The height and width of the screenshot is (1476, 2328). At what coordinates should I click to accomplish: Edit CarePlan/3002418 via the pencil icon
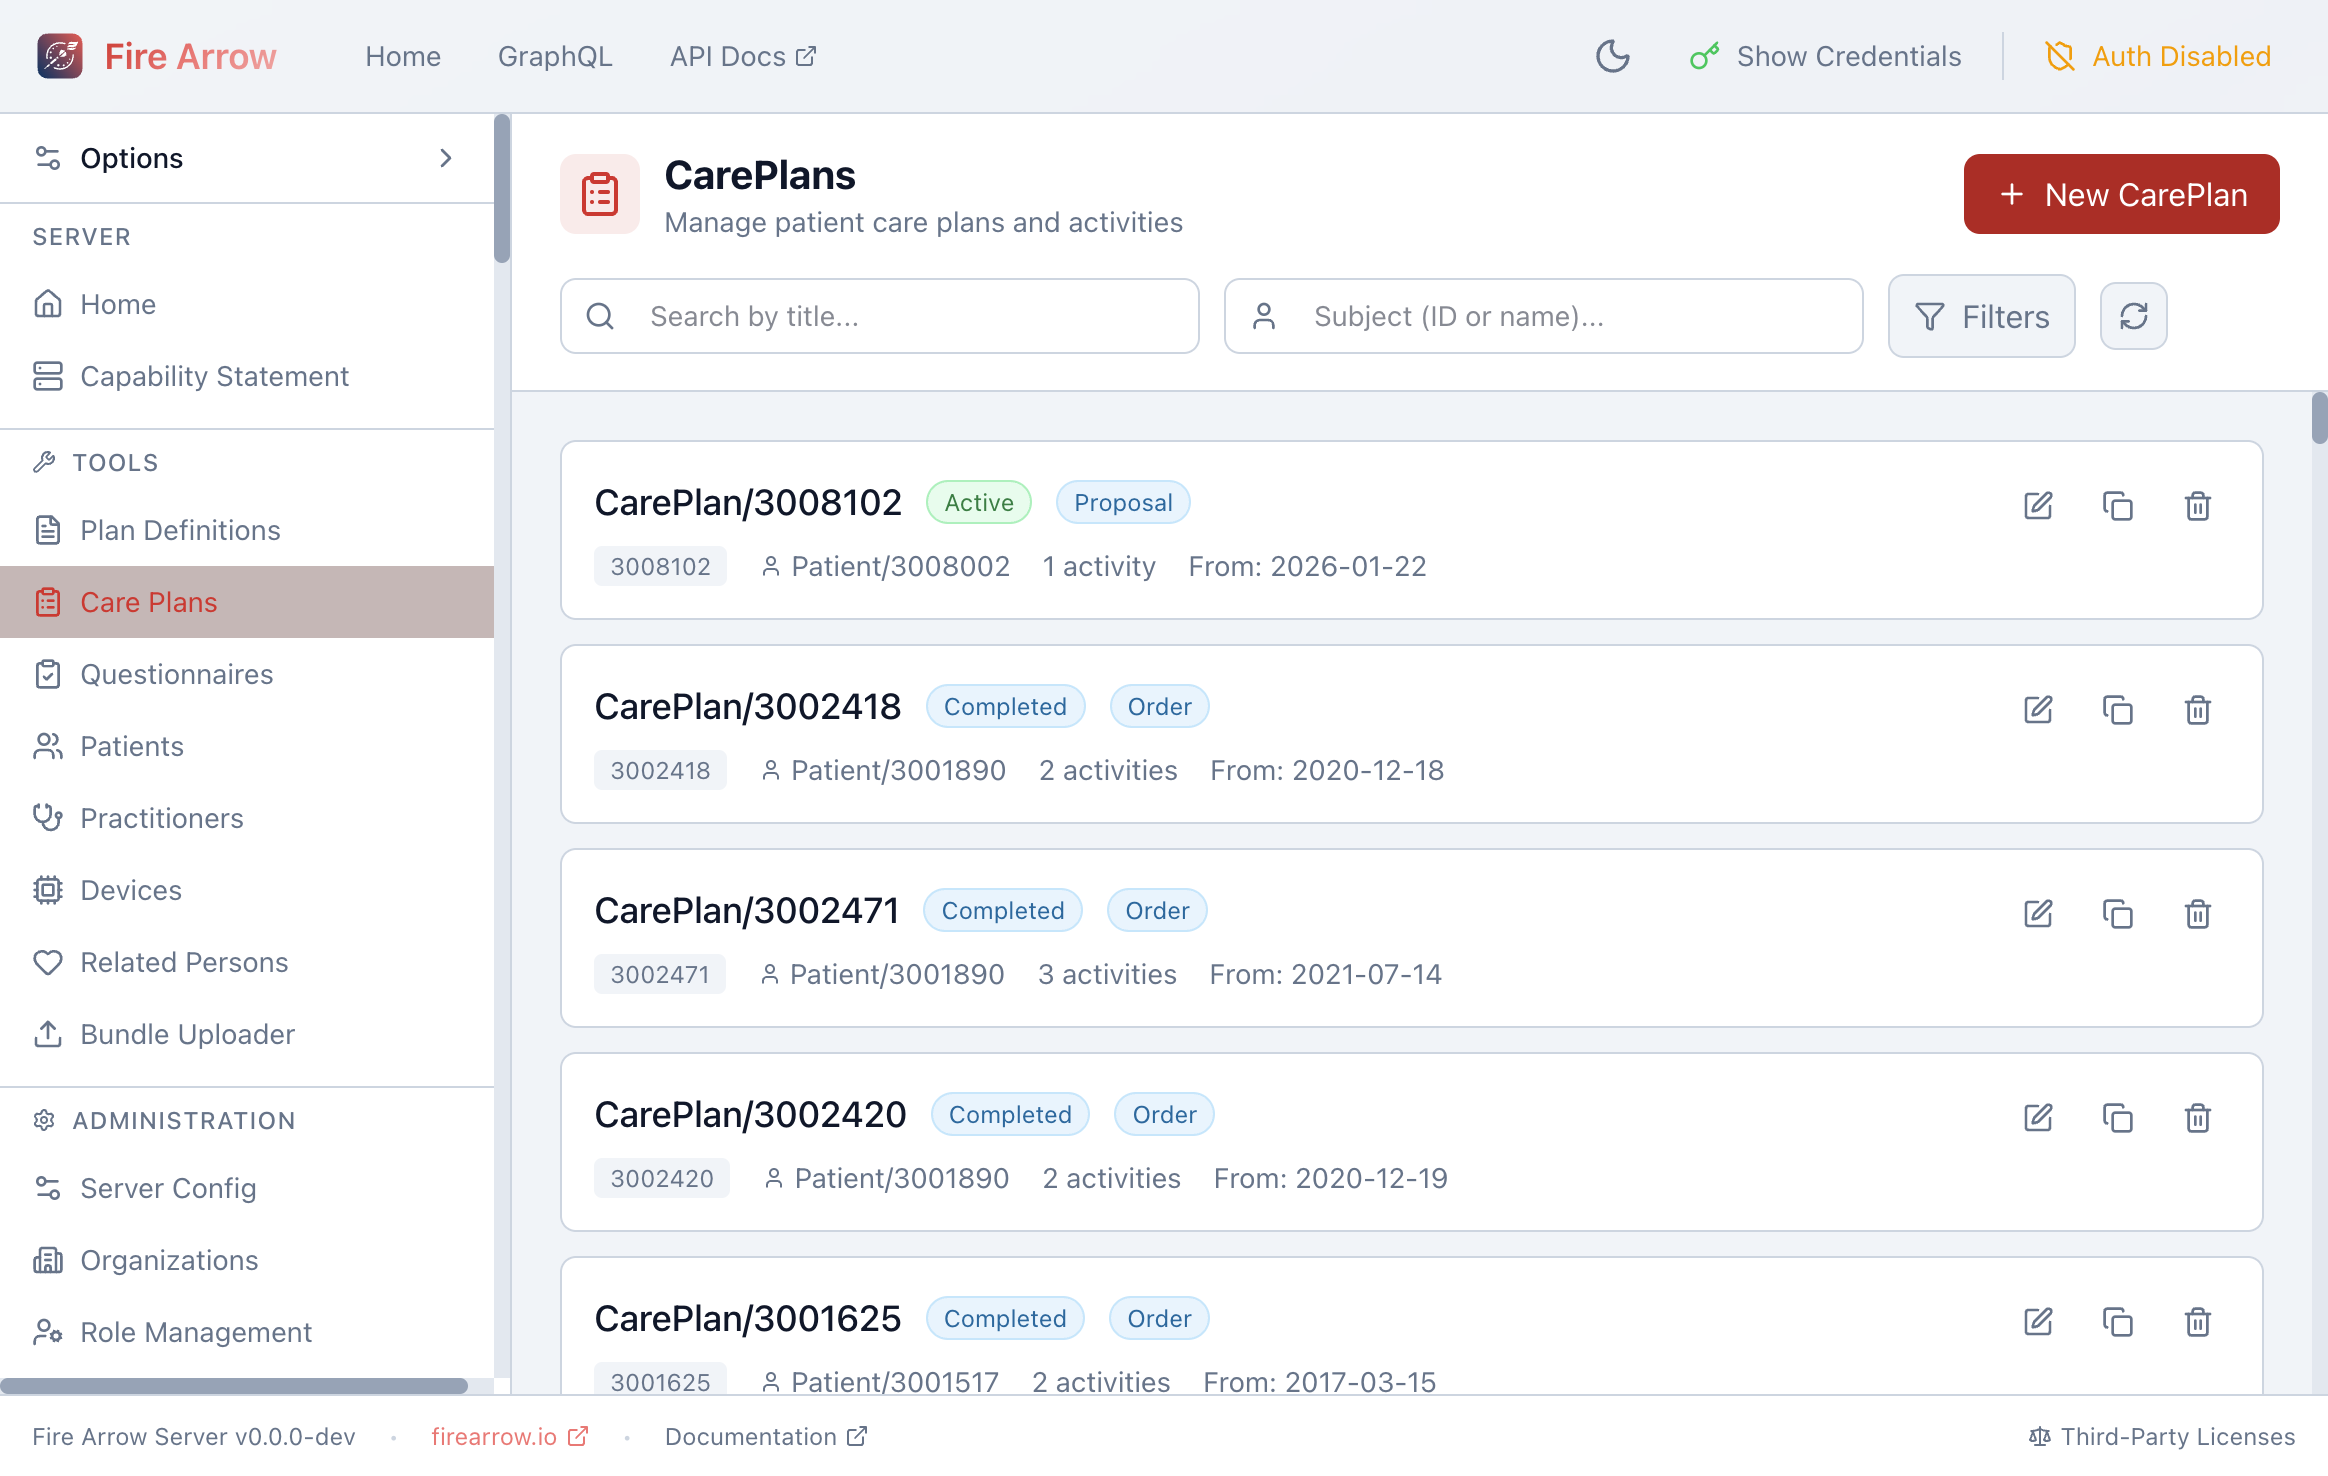pos(2038,710)
